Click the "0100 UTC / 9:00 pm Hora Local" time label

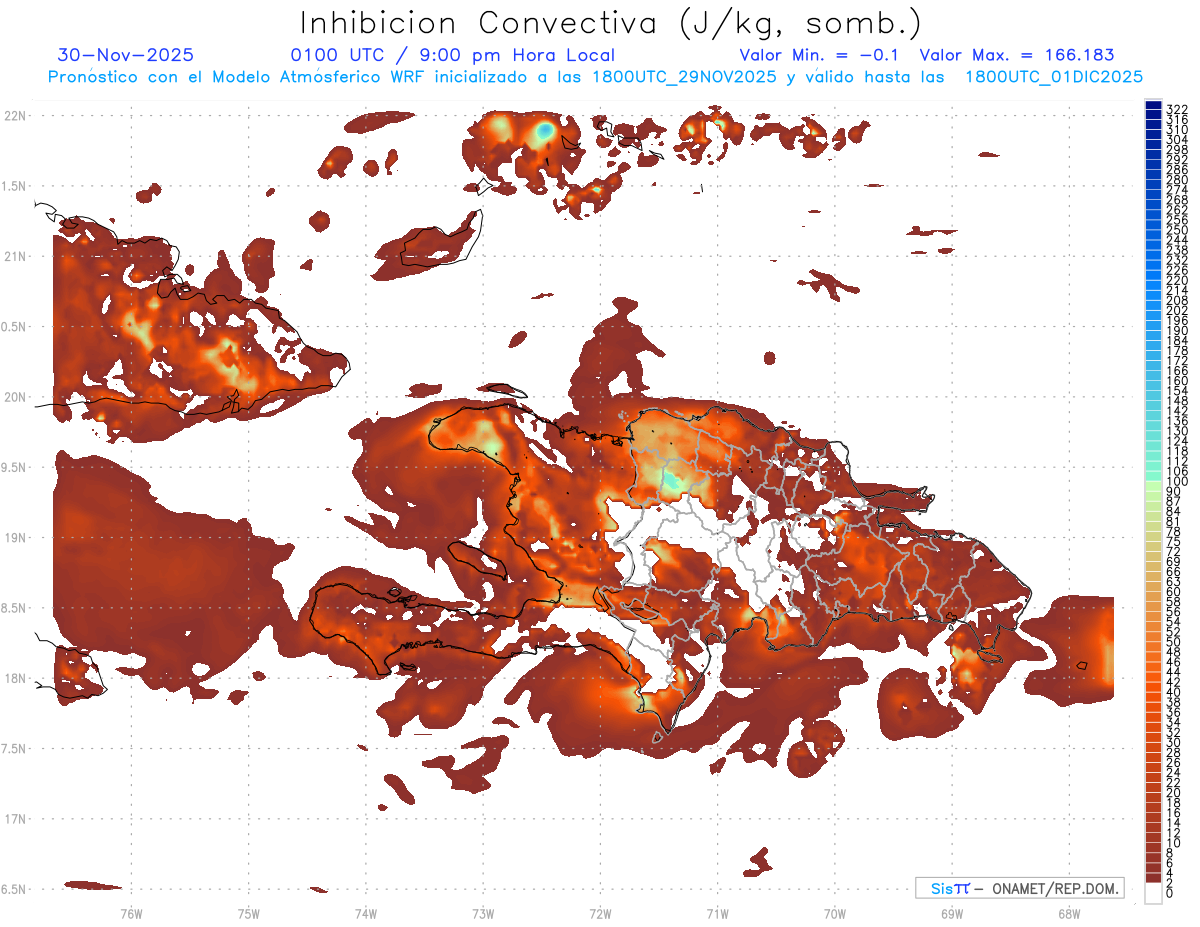[453, 55]
